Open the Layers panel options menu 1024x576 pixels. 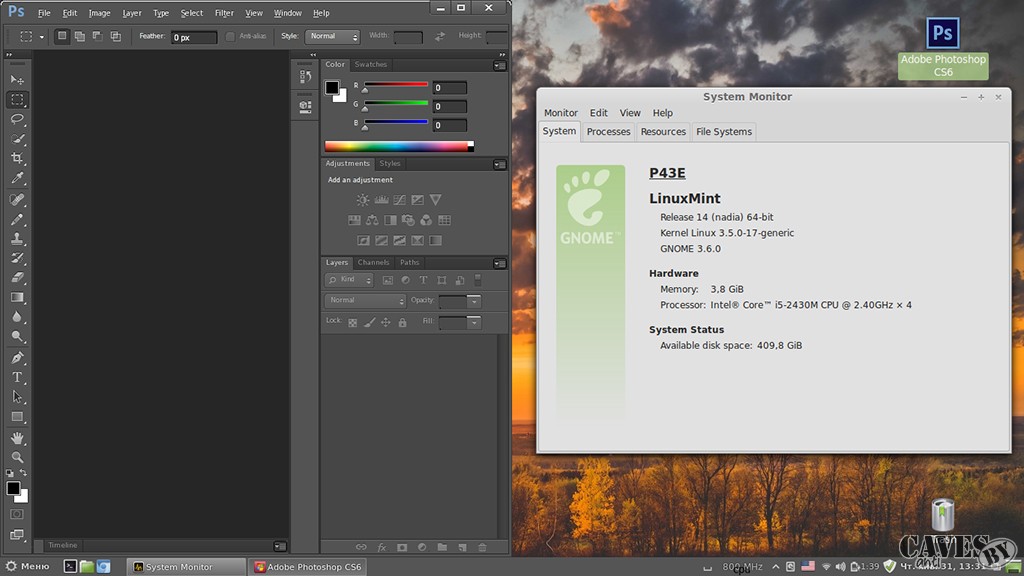click(x=500, y=263)
